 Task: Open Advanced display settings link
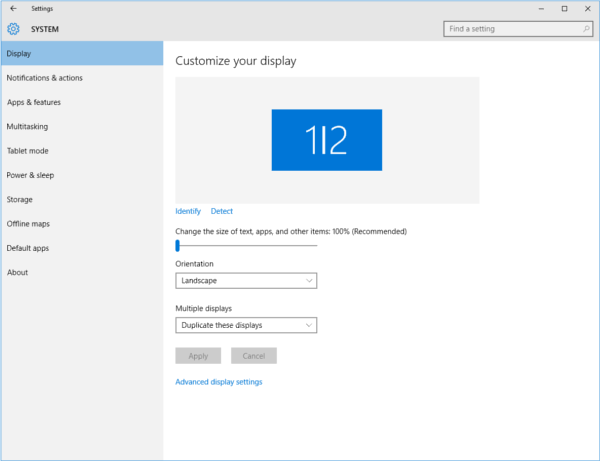(x=219, y=382)
